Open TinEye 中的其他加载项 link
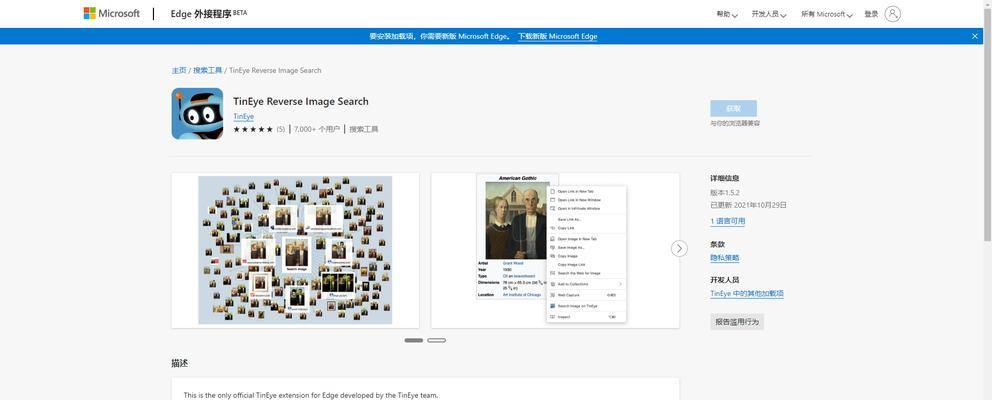The height and width of the screenshot is (400, 992). click(x=747, y=294)
